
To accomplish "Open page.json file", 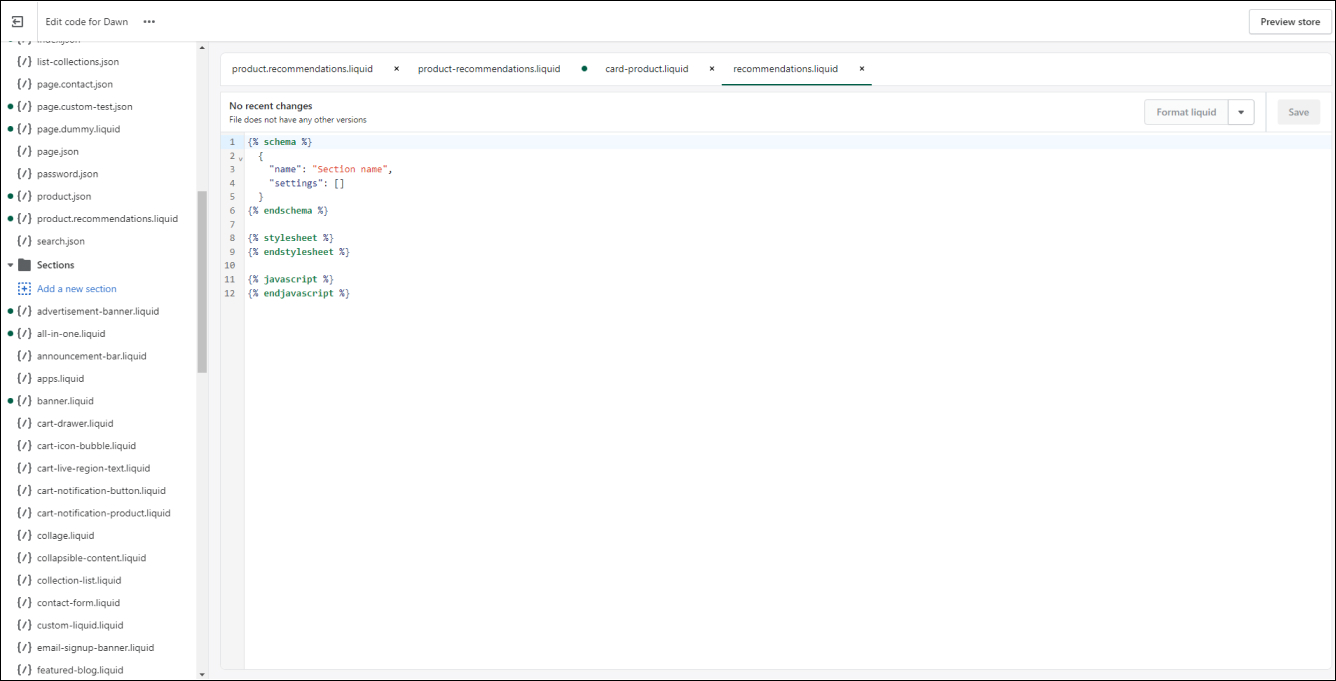I will click(58, 152).
